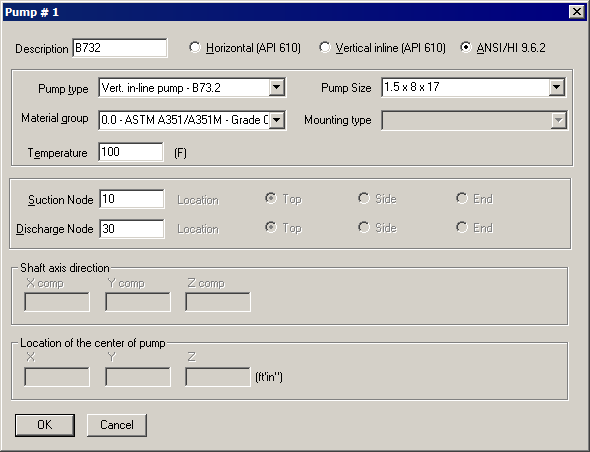
Task: Click the Pump type combo box text
Action: (184, 88)
